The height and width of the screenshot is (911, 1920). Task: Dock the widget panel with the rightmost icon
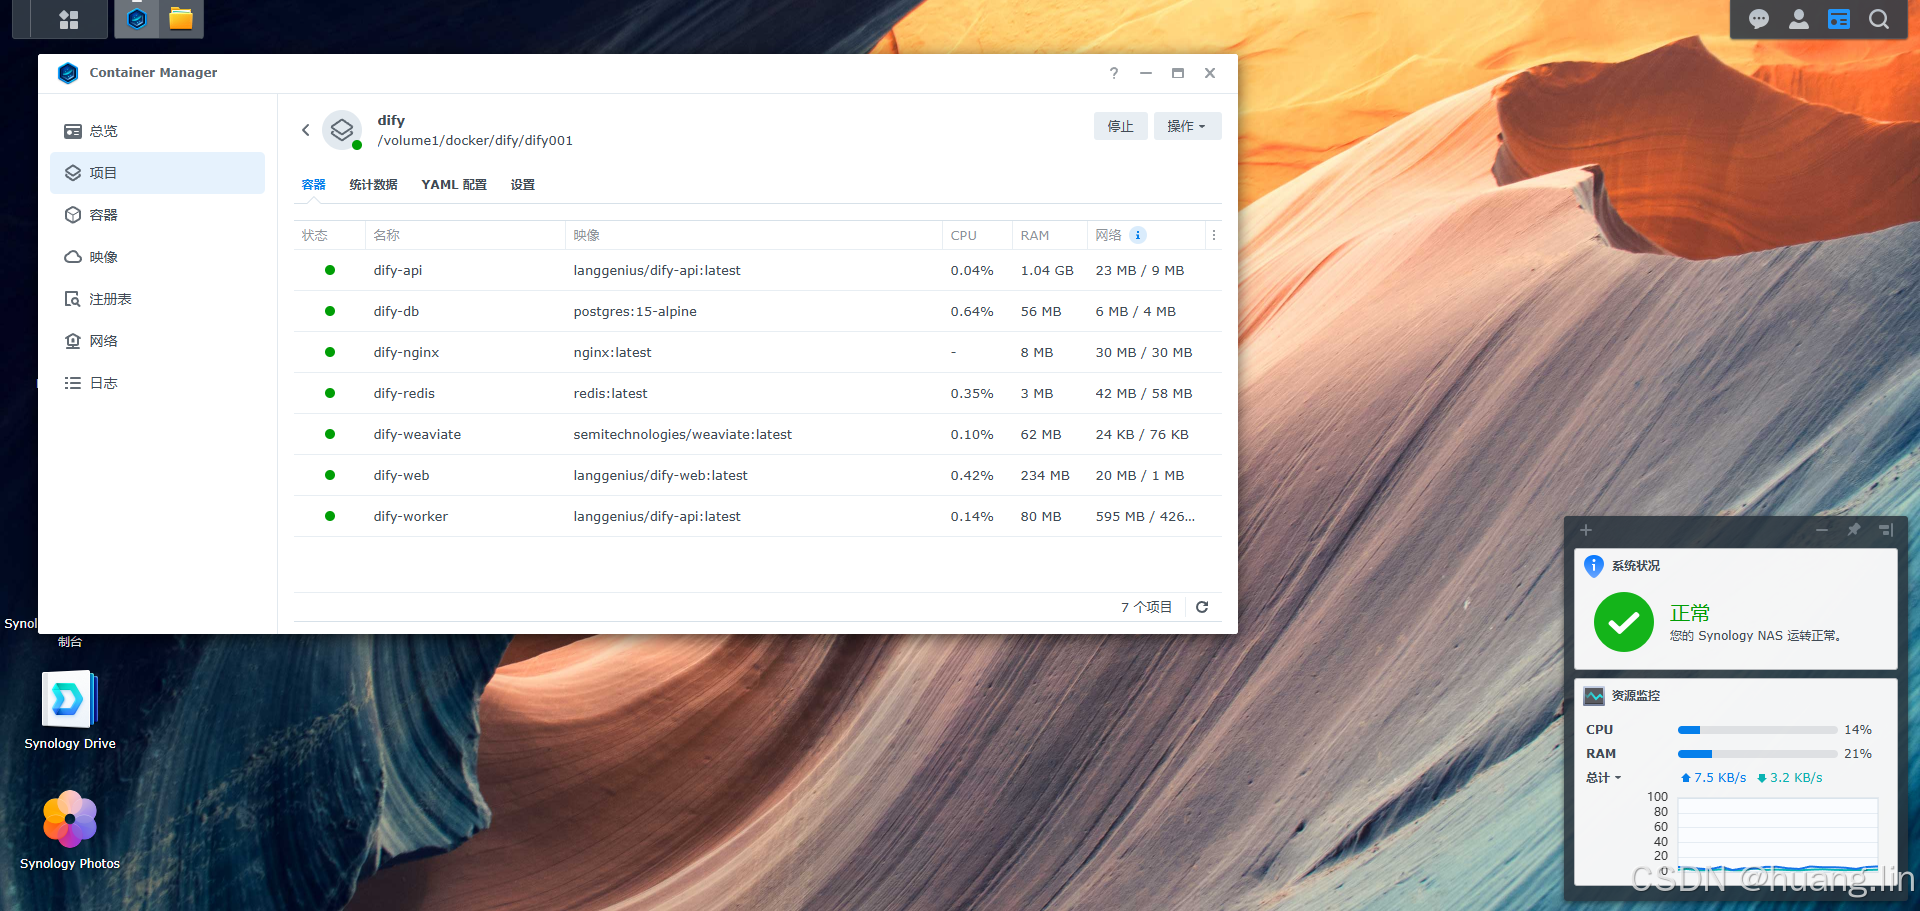pos(1886,530)
